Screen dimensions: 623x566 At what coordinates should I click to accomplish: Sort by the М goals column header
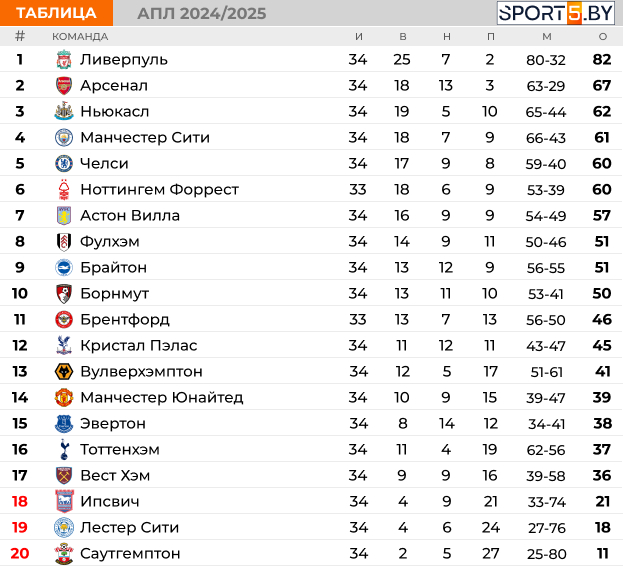point(547,37)
